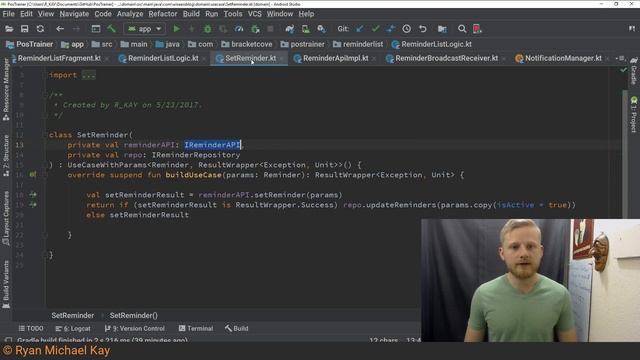Screen dimensions: 640x360
Task: Click the Git update project blue arrow
Action: [x=360, y=29]
